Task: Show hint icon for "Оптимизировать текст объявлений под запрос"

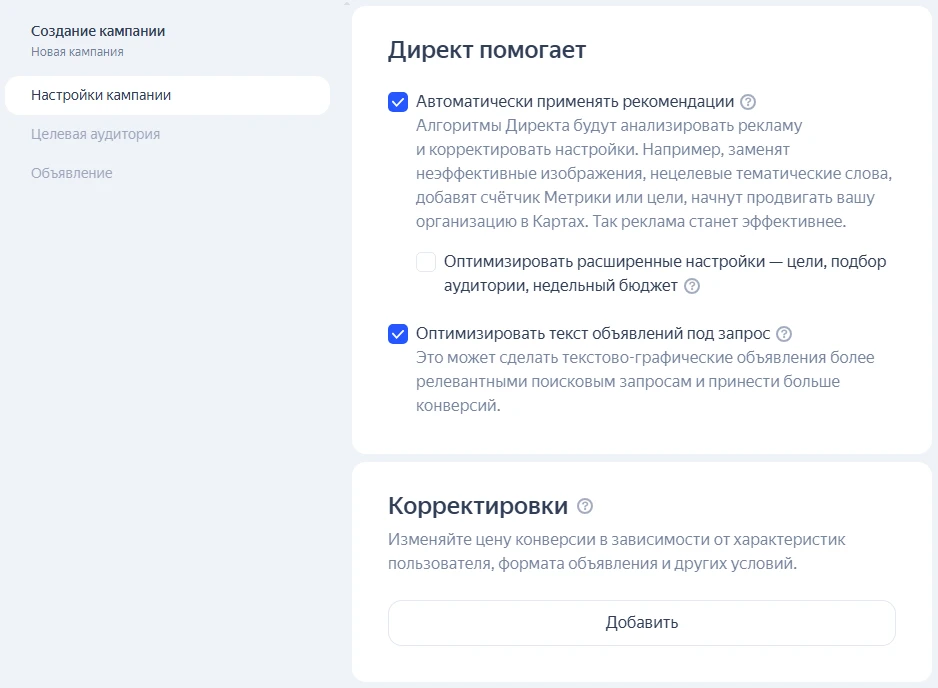Action: click(x=784, y=334)
